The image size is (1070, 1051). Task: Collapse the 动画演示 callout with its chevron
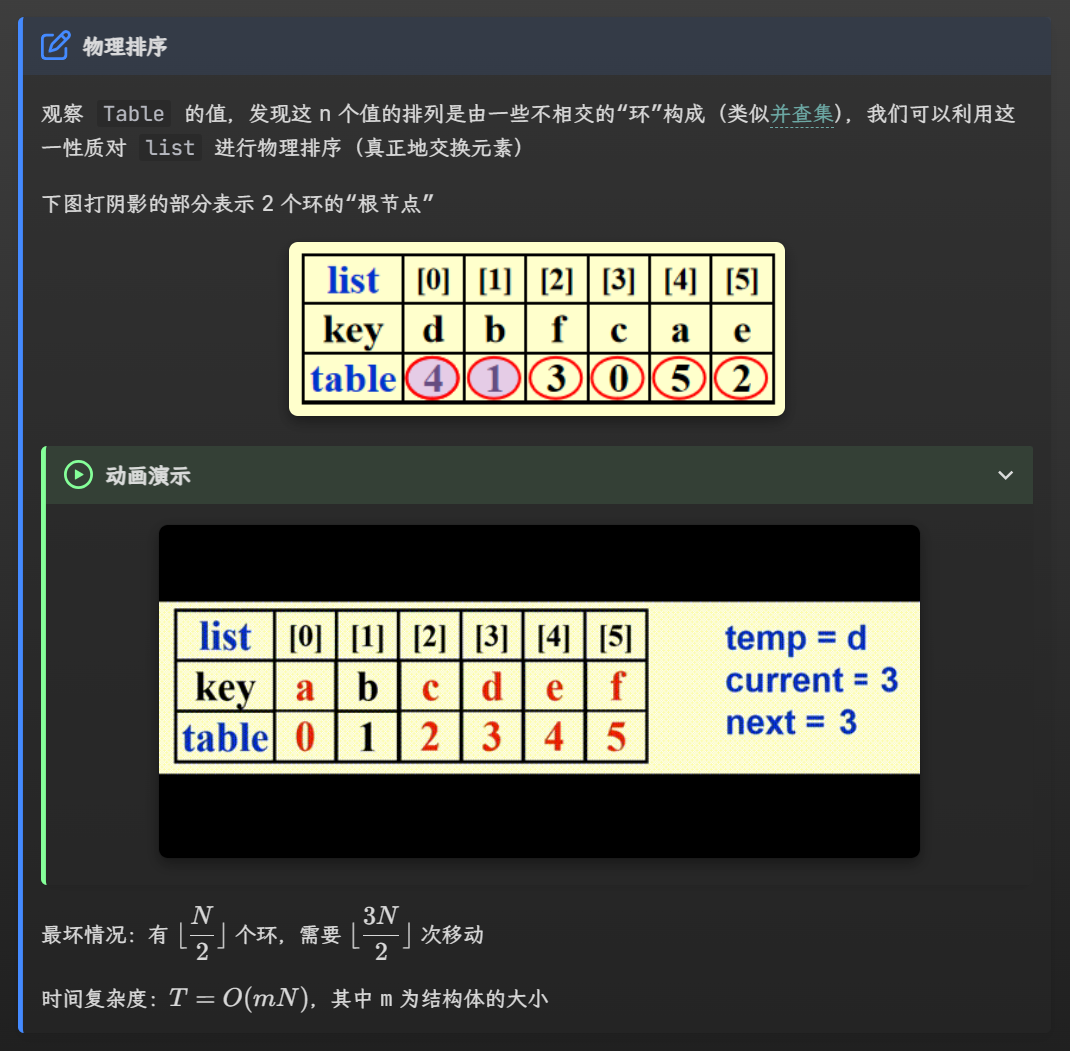point(1006,475)
